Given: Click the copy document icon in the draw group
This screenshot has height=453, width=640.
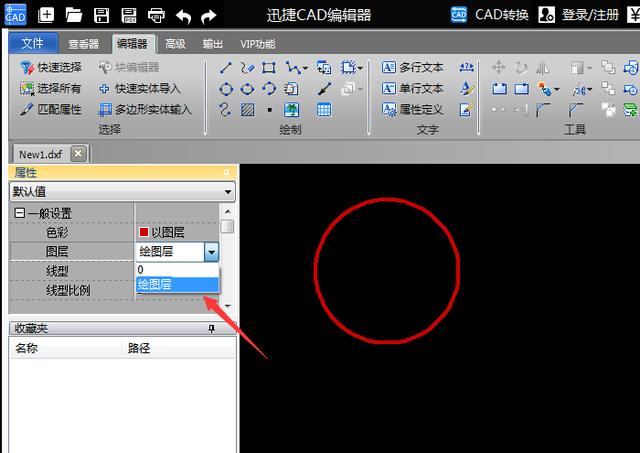Looking at the screenshot, I should pyautogui.click(x=291, y=89).
